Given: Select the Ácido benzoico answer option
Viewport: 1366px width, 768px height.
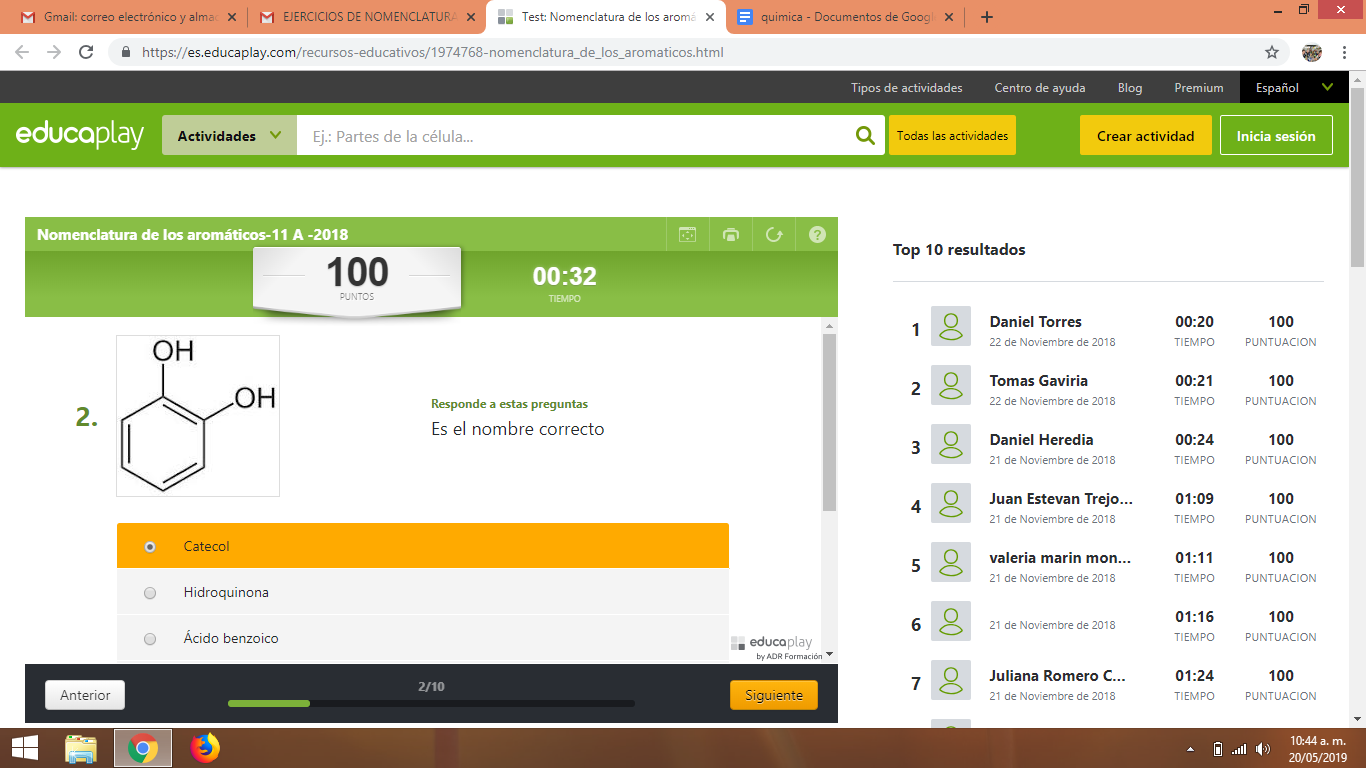Looking at the screenshot, I should [422, 638].
